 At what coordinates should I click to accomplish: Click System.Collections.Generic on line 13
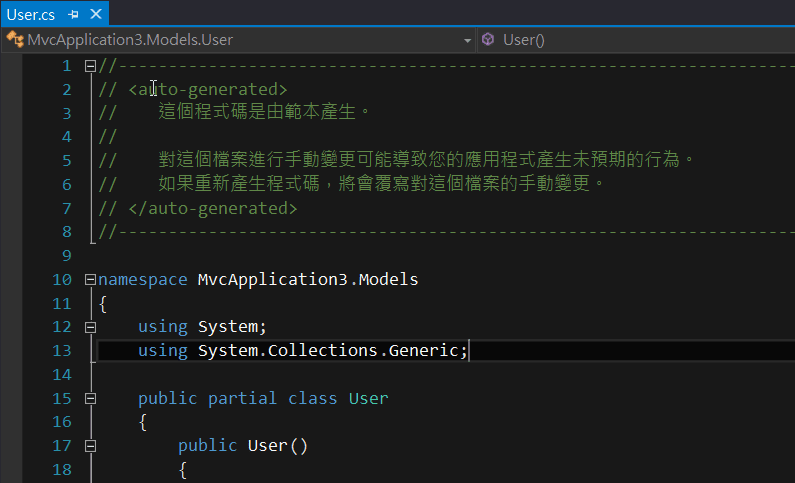coord(328,351)
